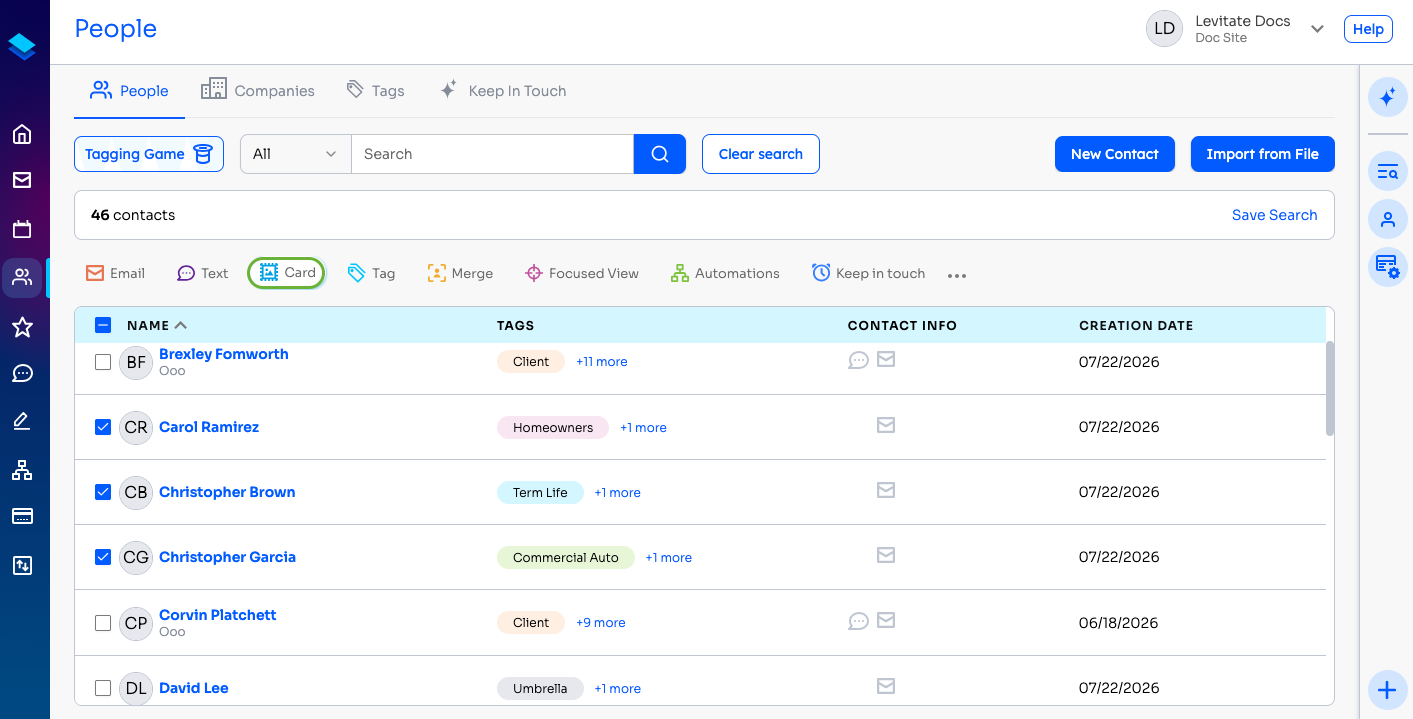This screenshot has height=719, width=1413.
Task: Open the more actions ellipsis menu
Action: (957, 275)
